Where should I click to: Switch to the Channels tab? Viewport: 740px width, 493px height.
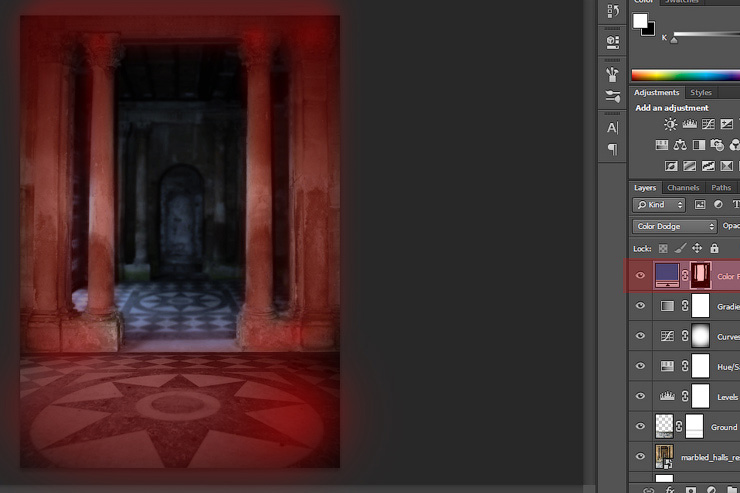(x=683, y=188)
